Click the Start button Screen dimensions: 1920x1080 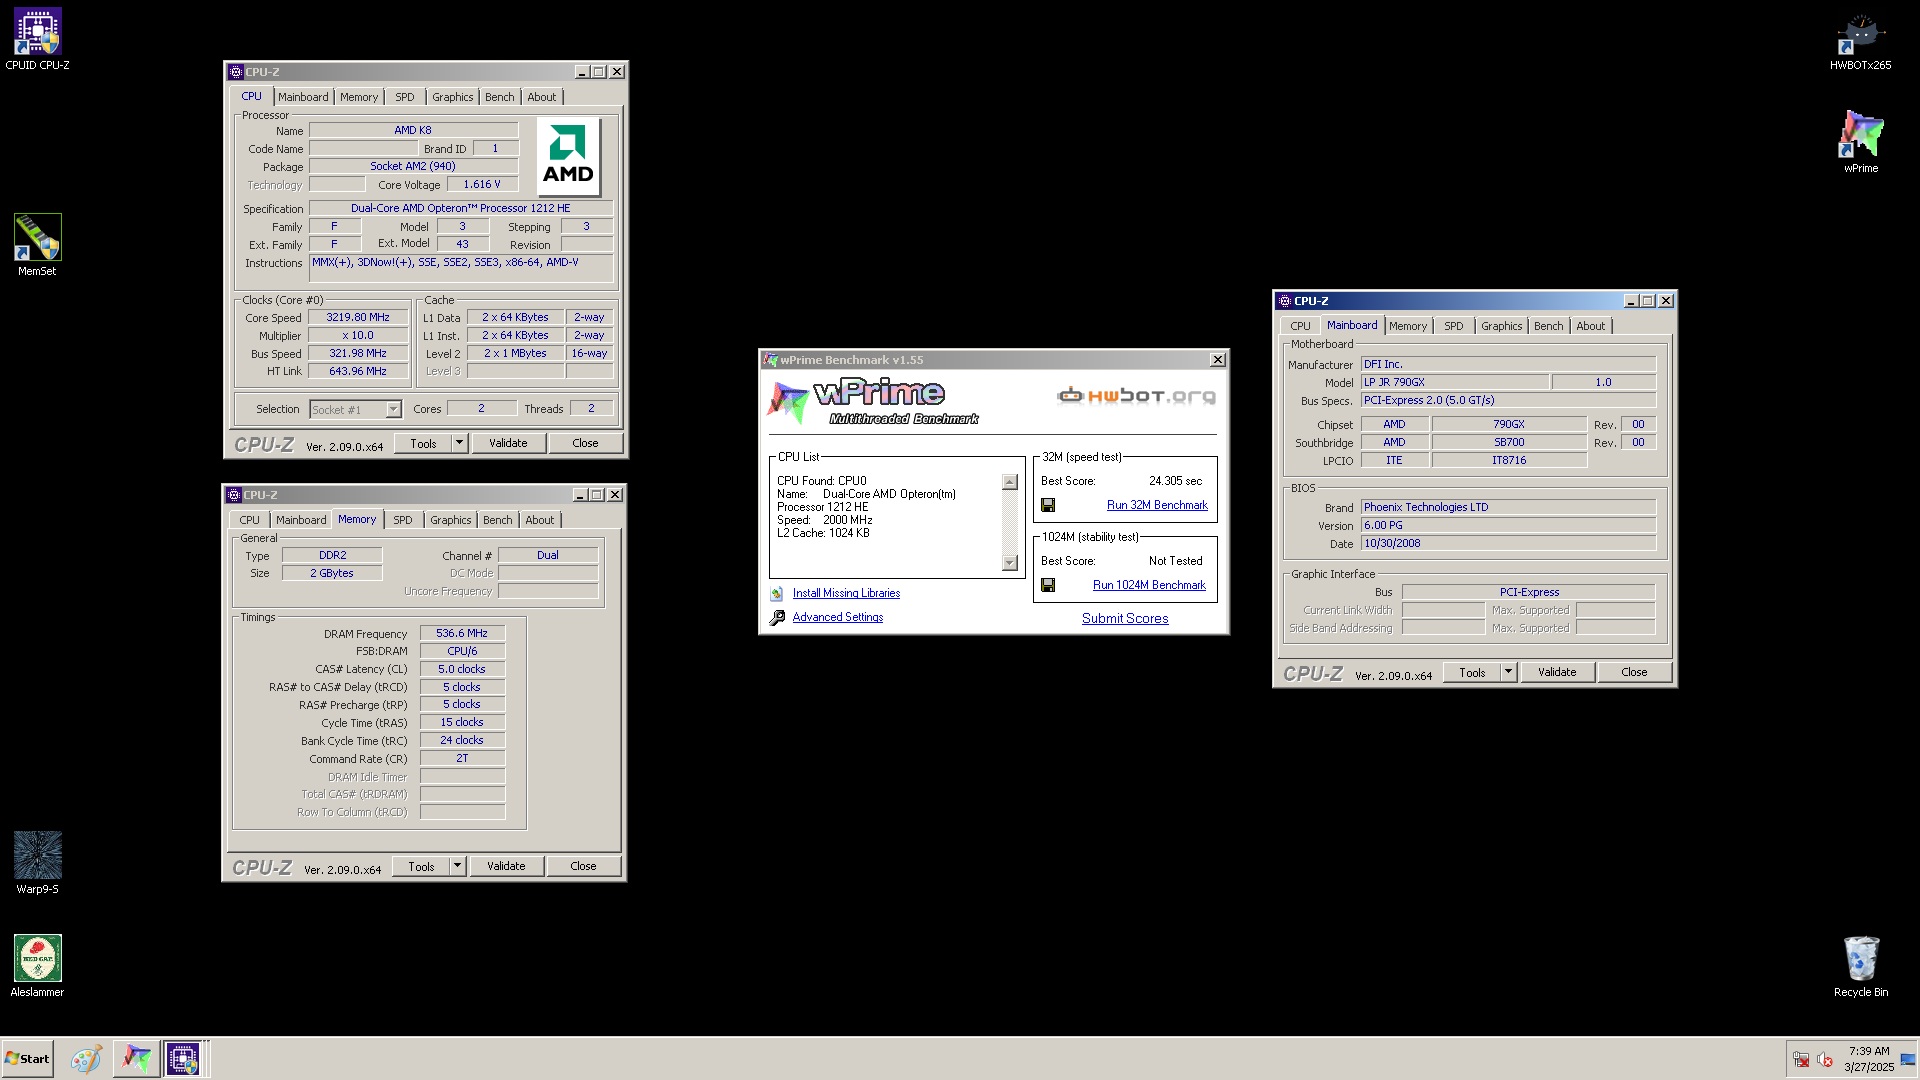27,1058
